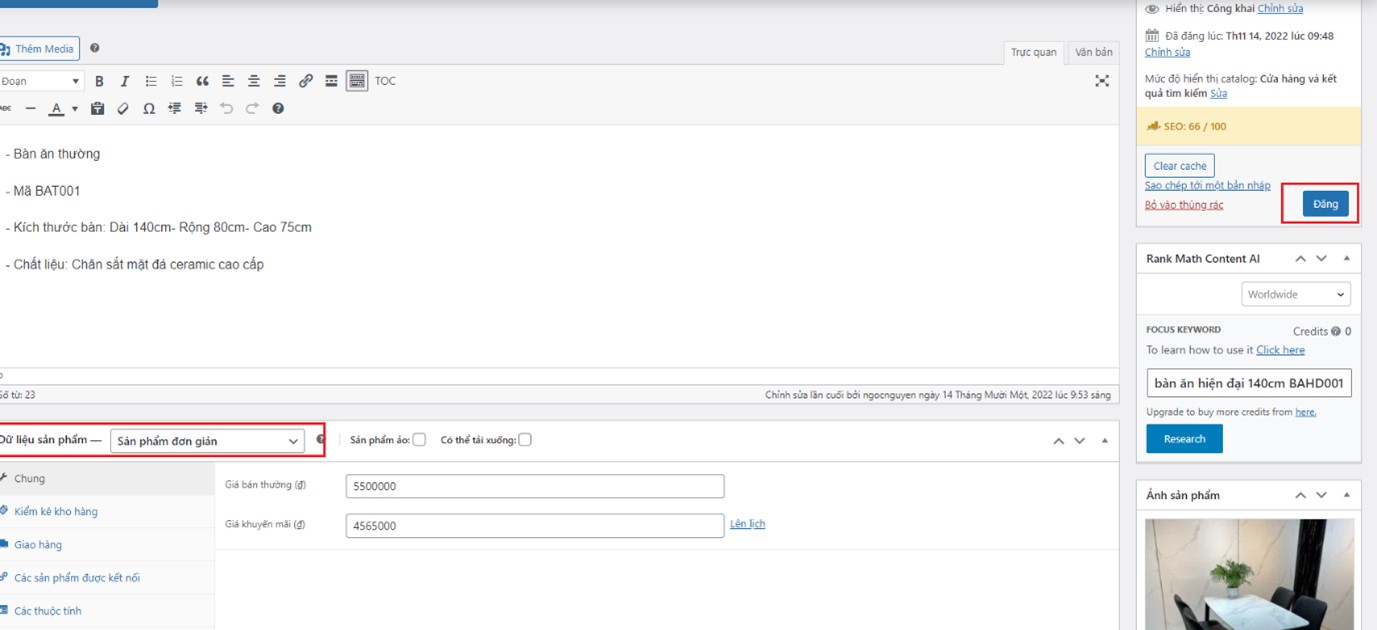Tick the Có thể tải xuống checkbox

pos(525,440)
